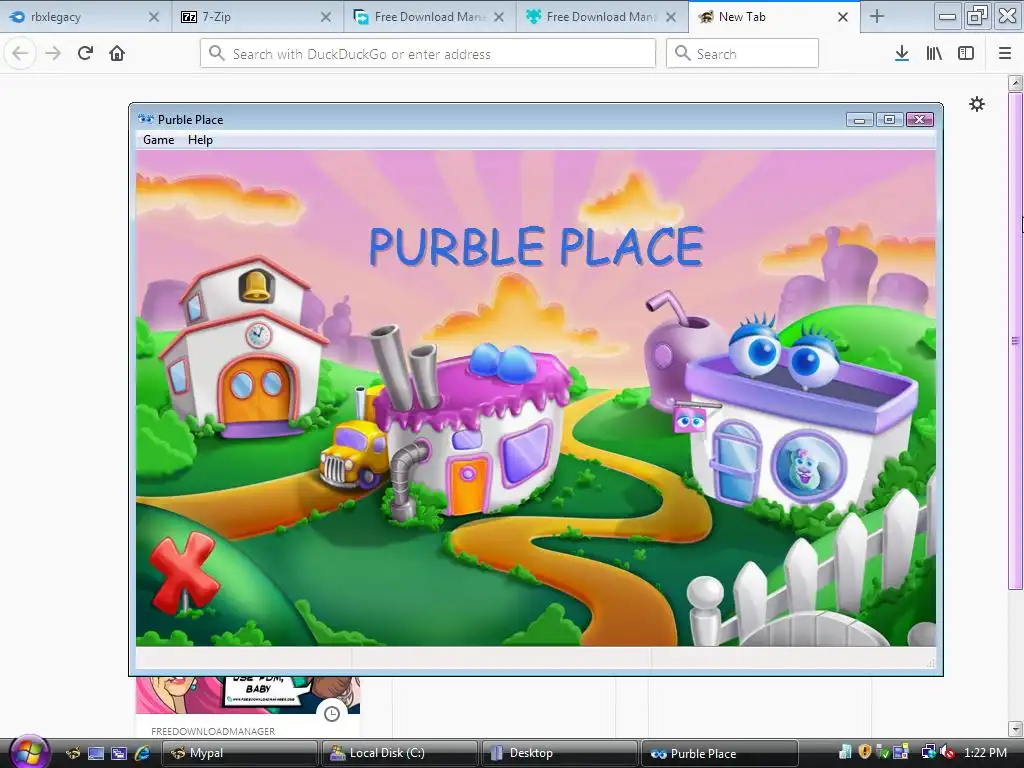Go back in browser history
The width and height of the screenshot is (1024, 768).
click(x=20, y=54)
